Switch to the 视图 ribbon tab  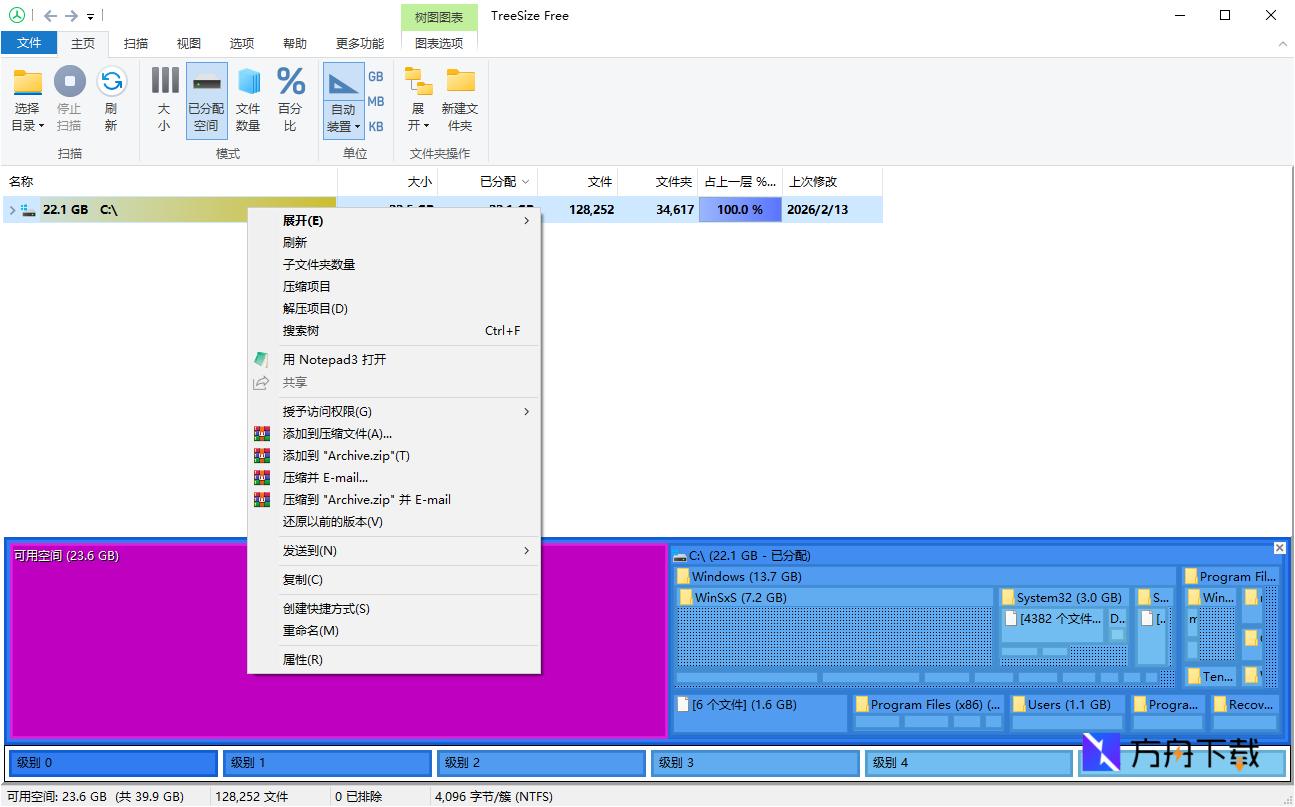click(188, 43)
